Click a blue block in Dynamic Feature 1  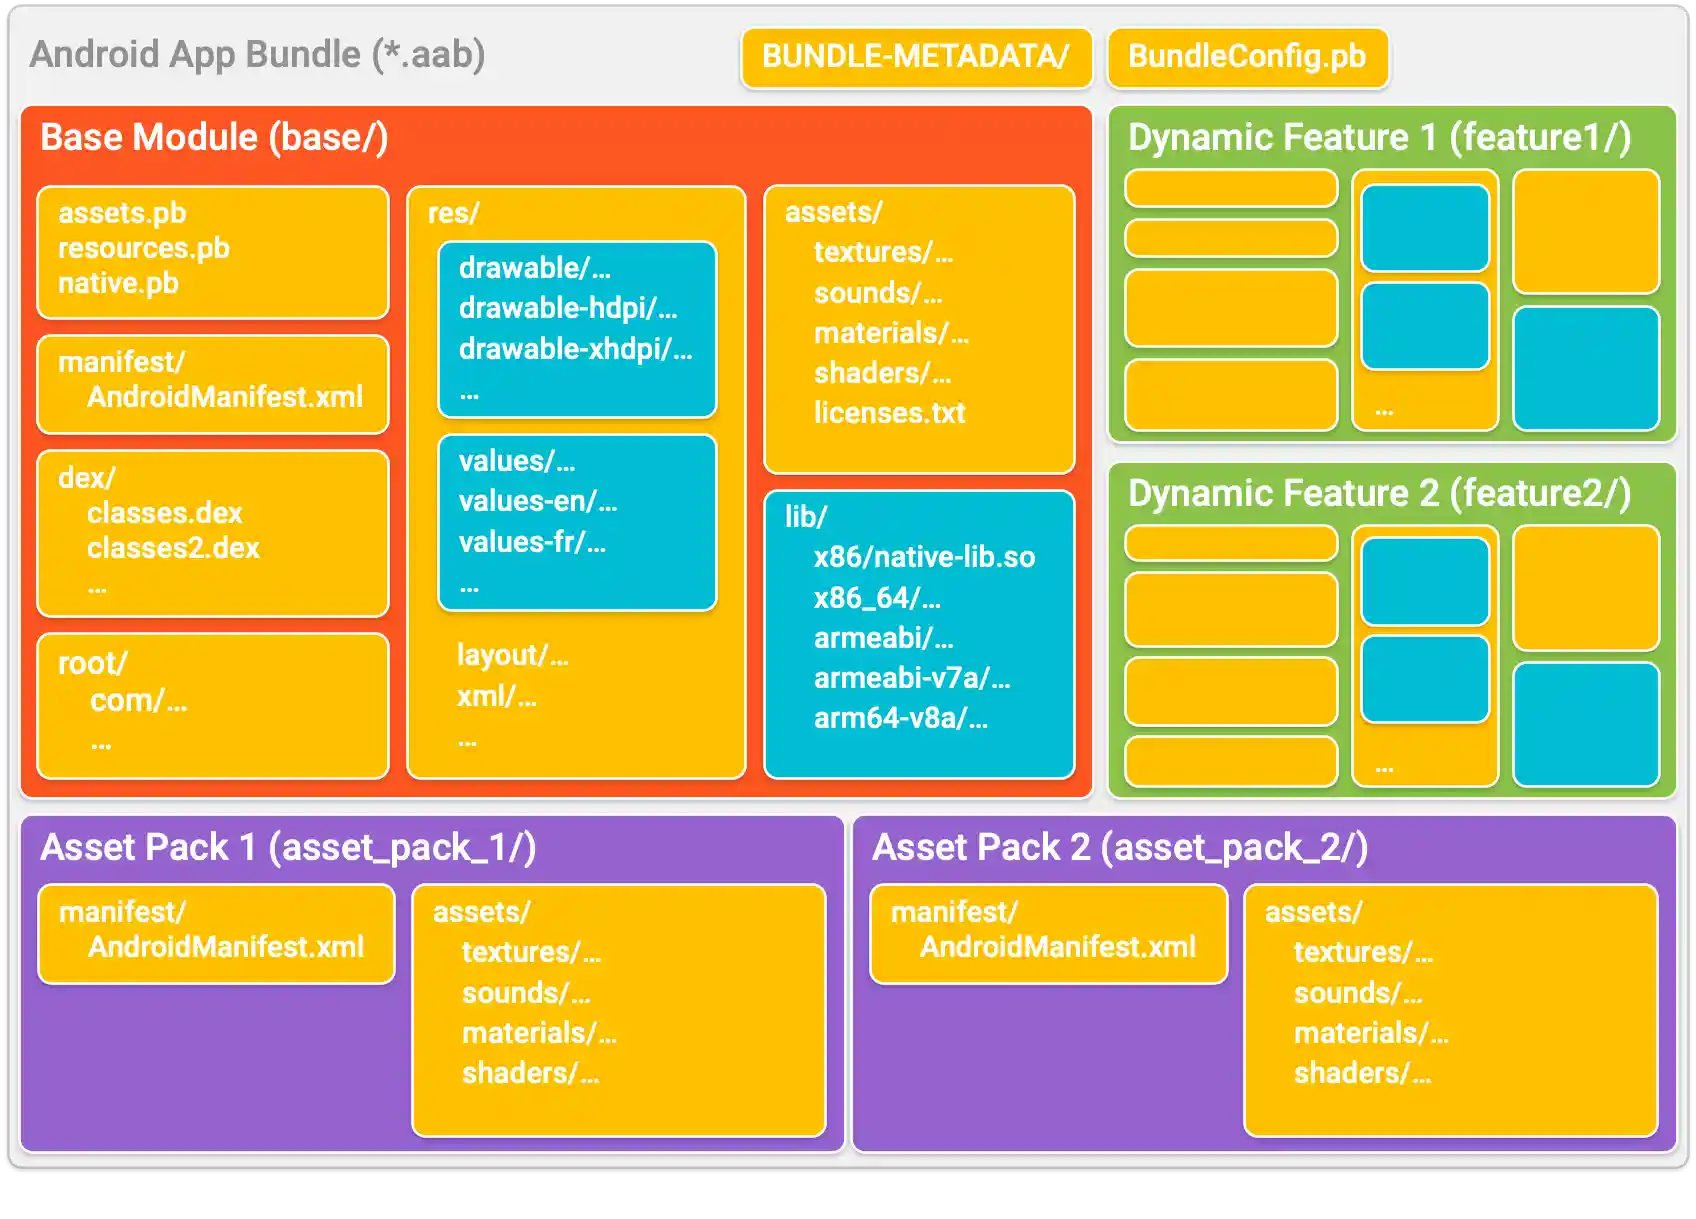click(x=1424, y=229)
